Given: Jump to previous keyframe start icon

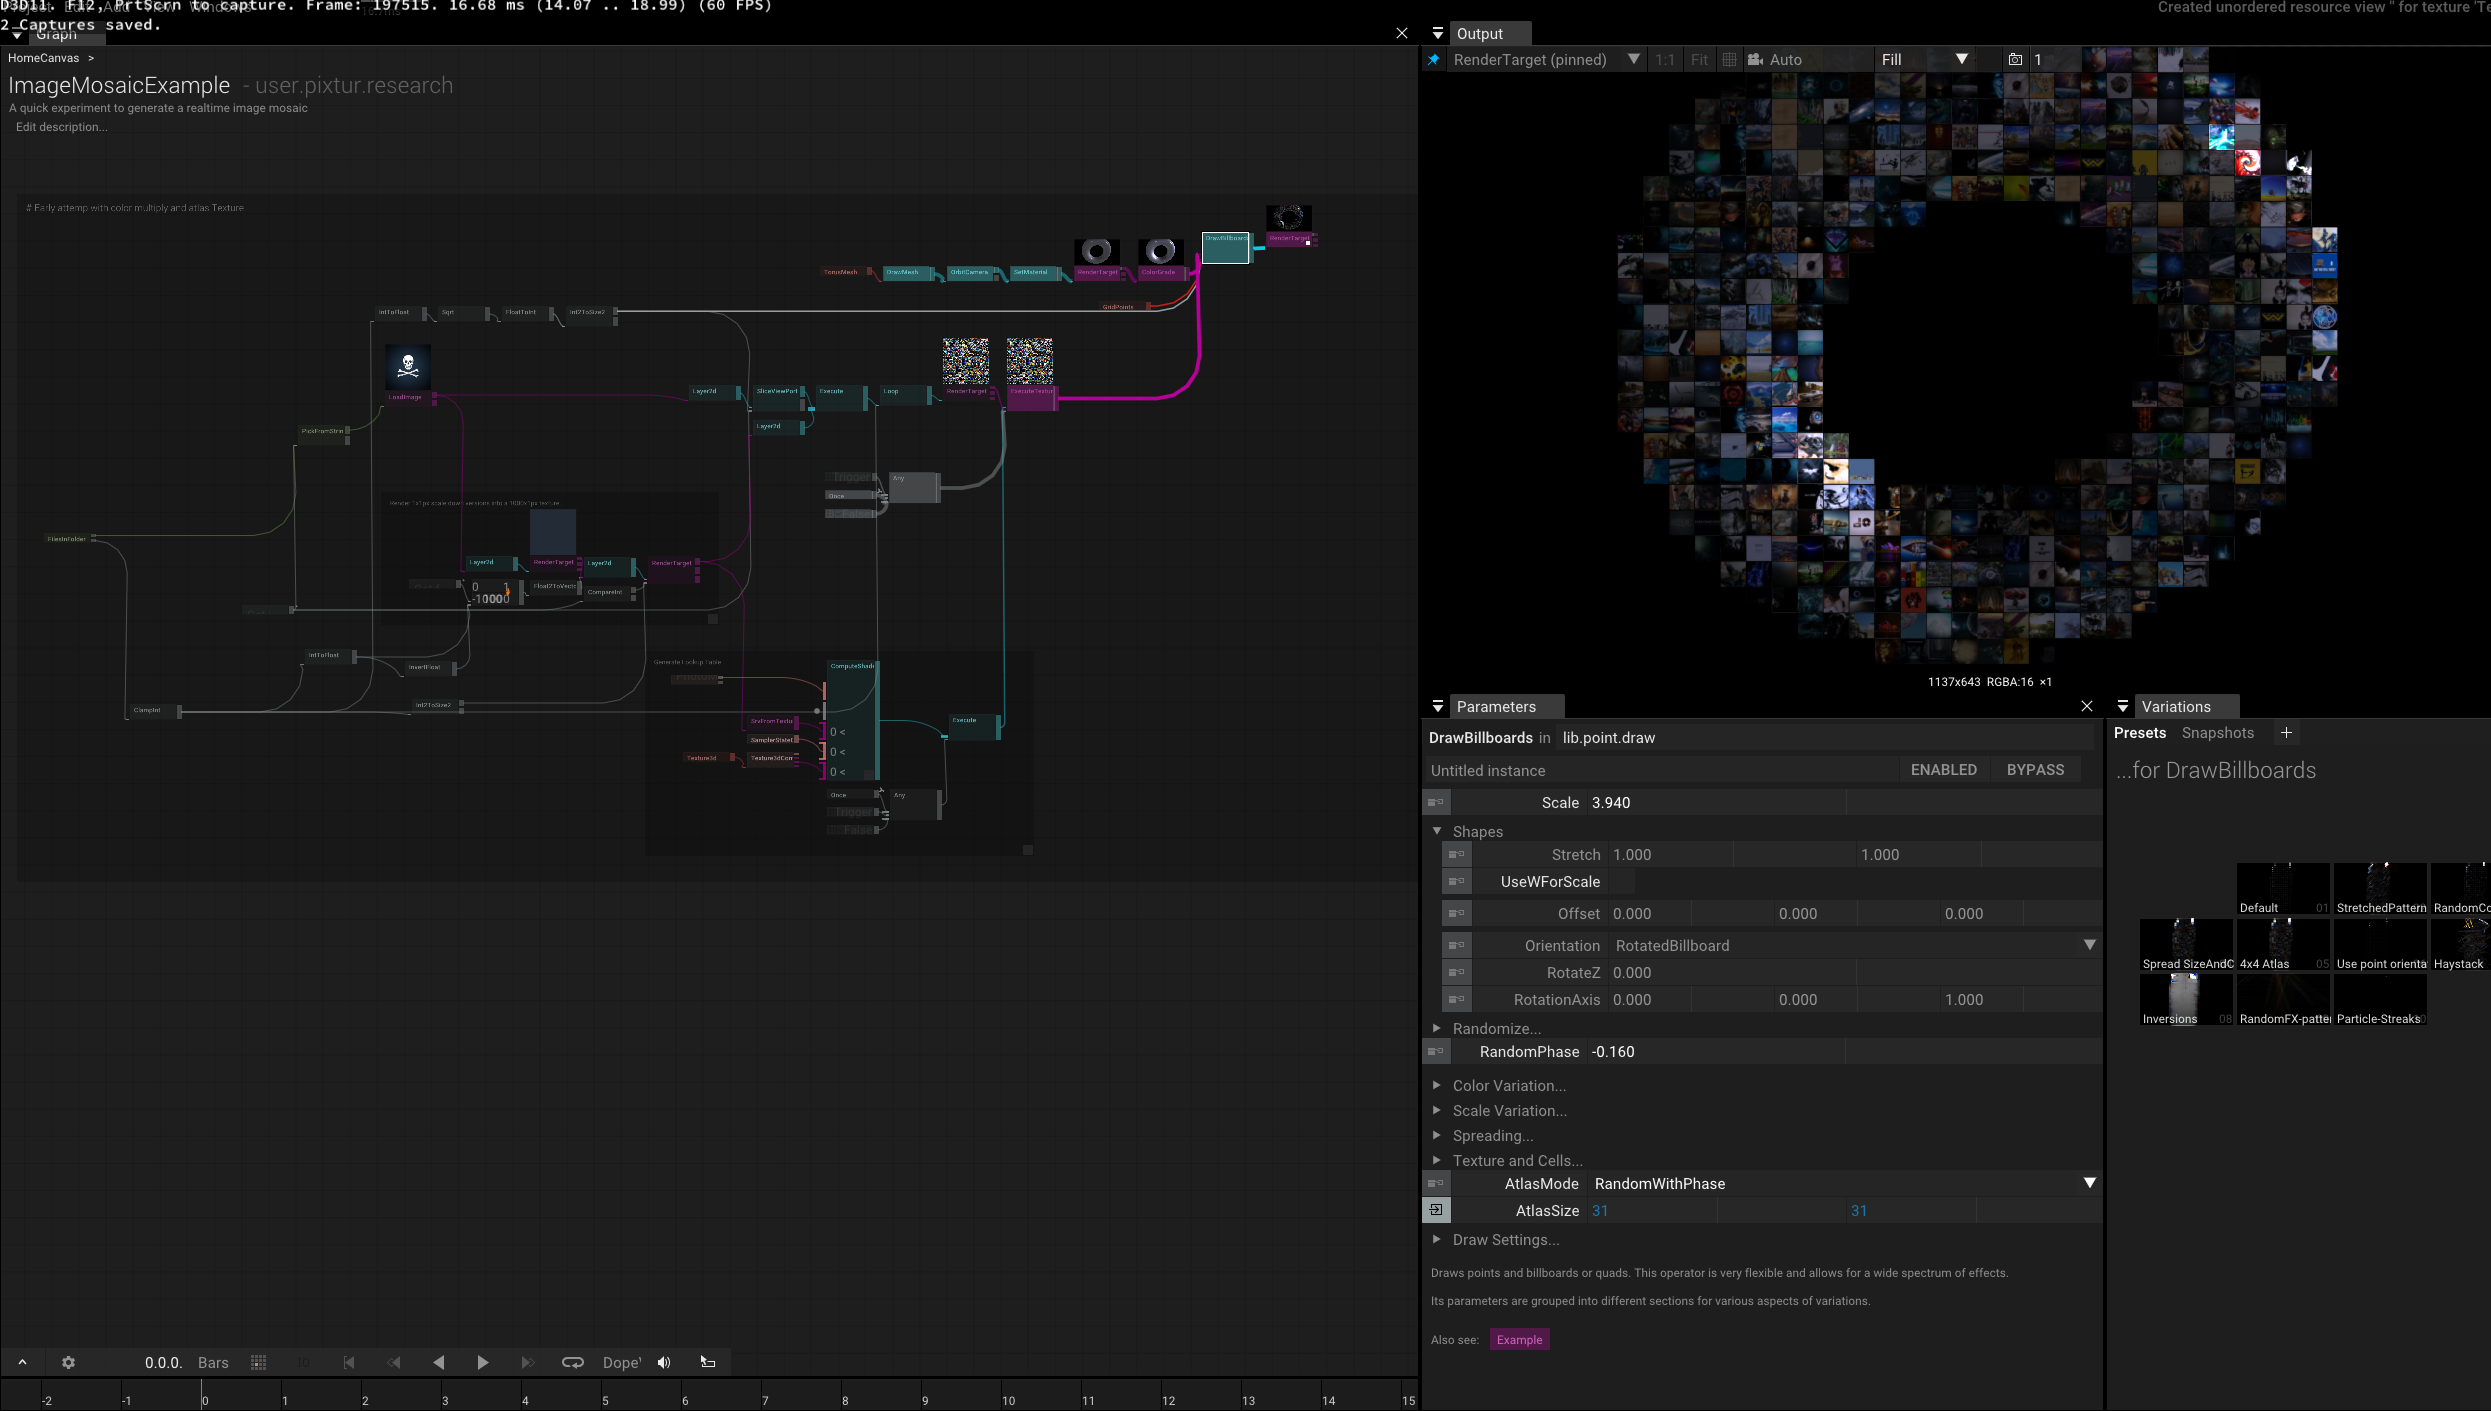Looking at the screenshot, I should [348, 1362].
